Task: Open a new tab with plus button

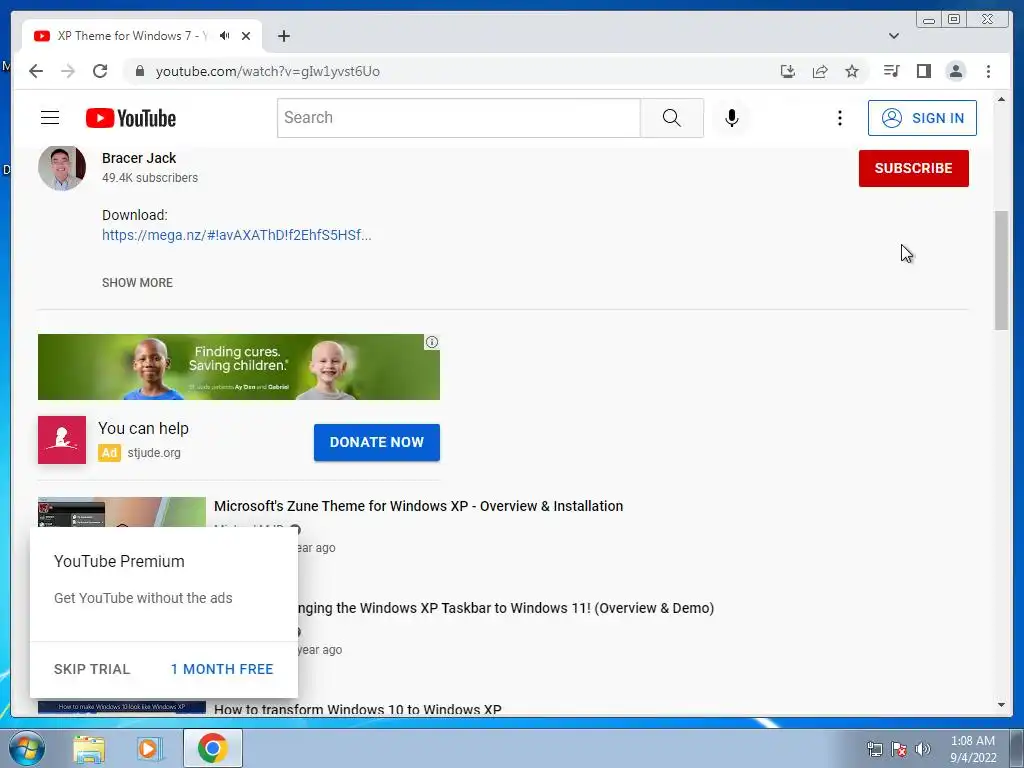Action: 283,36
